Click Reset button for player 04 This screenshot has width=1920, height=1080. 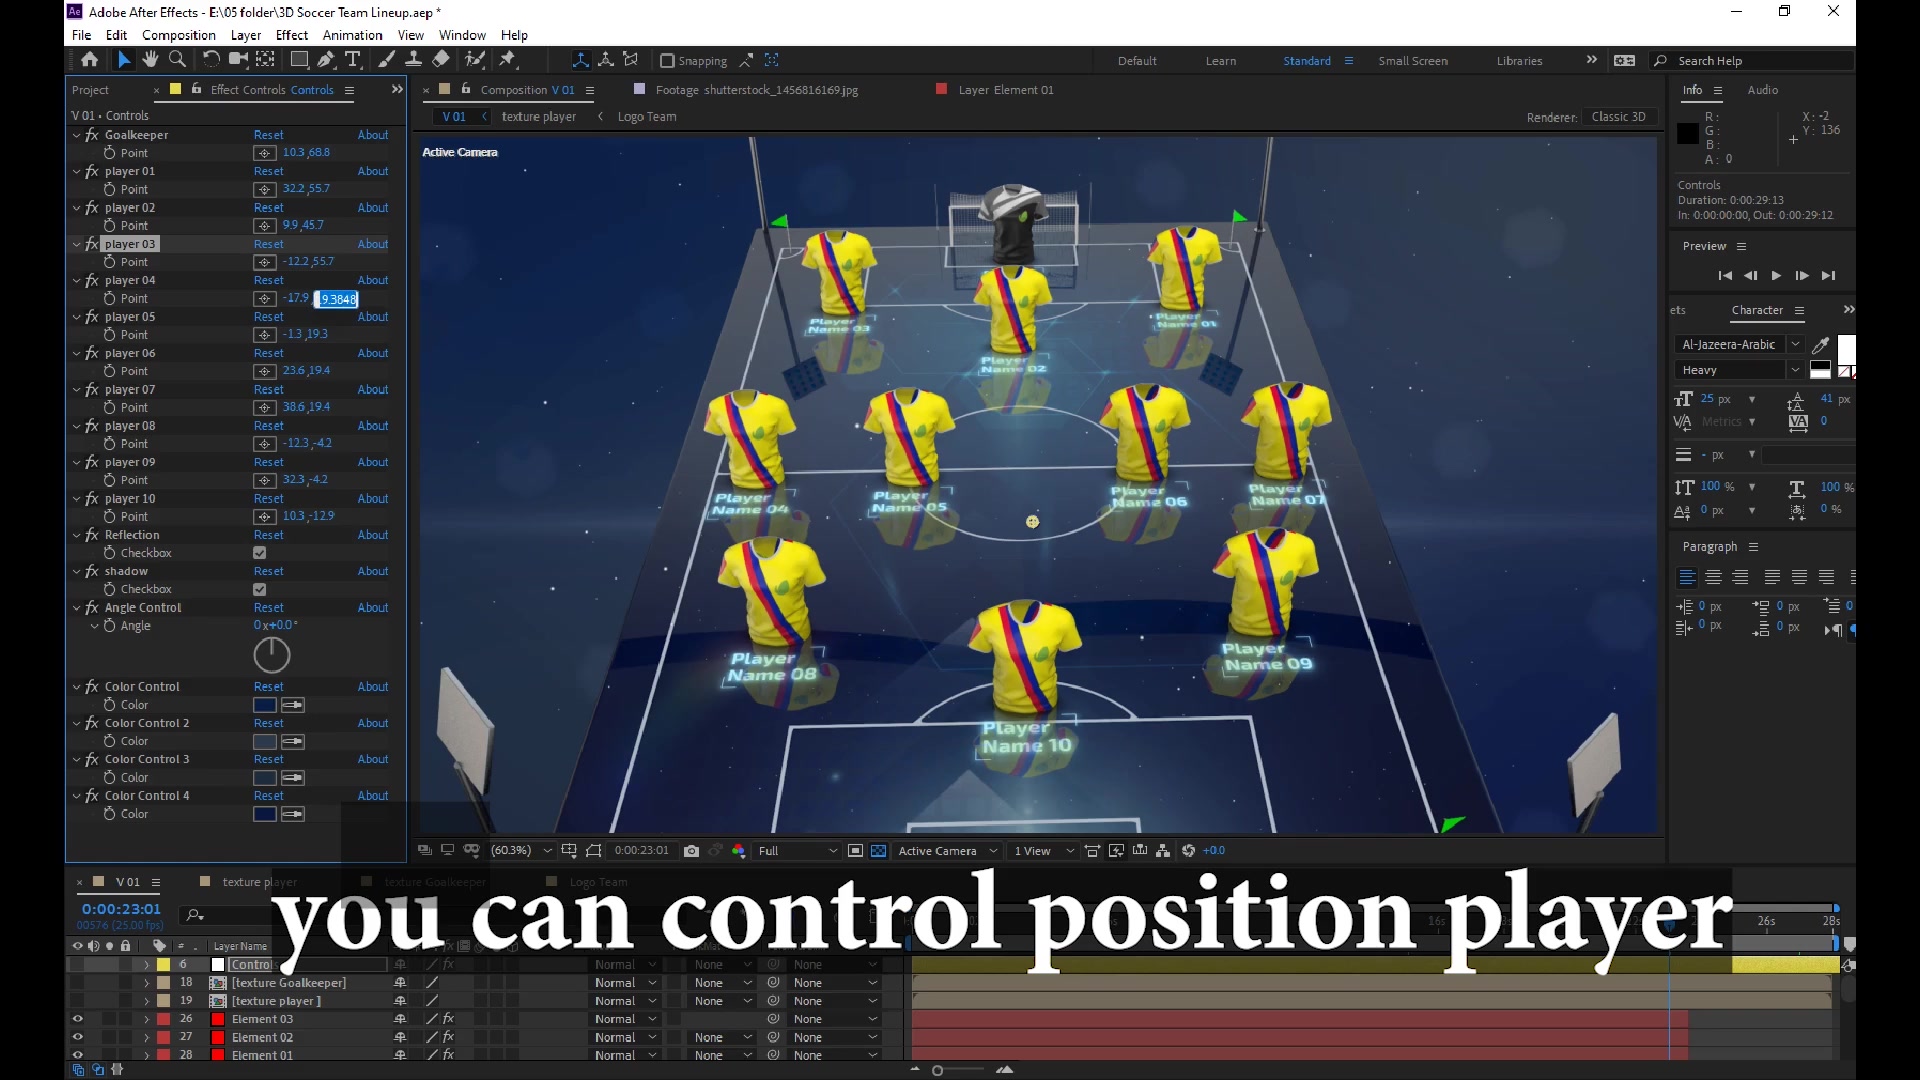(x=269, y=280)
